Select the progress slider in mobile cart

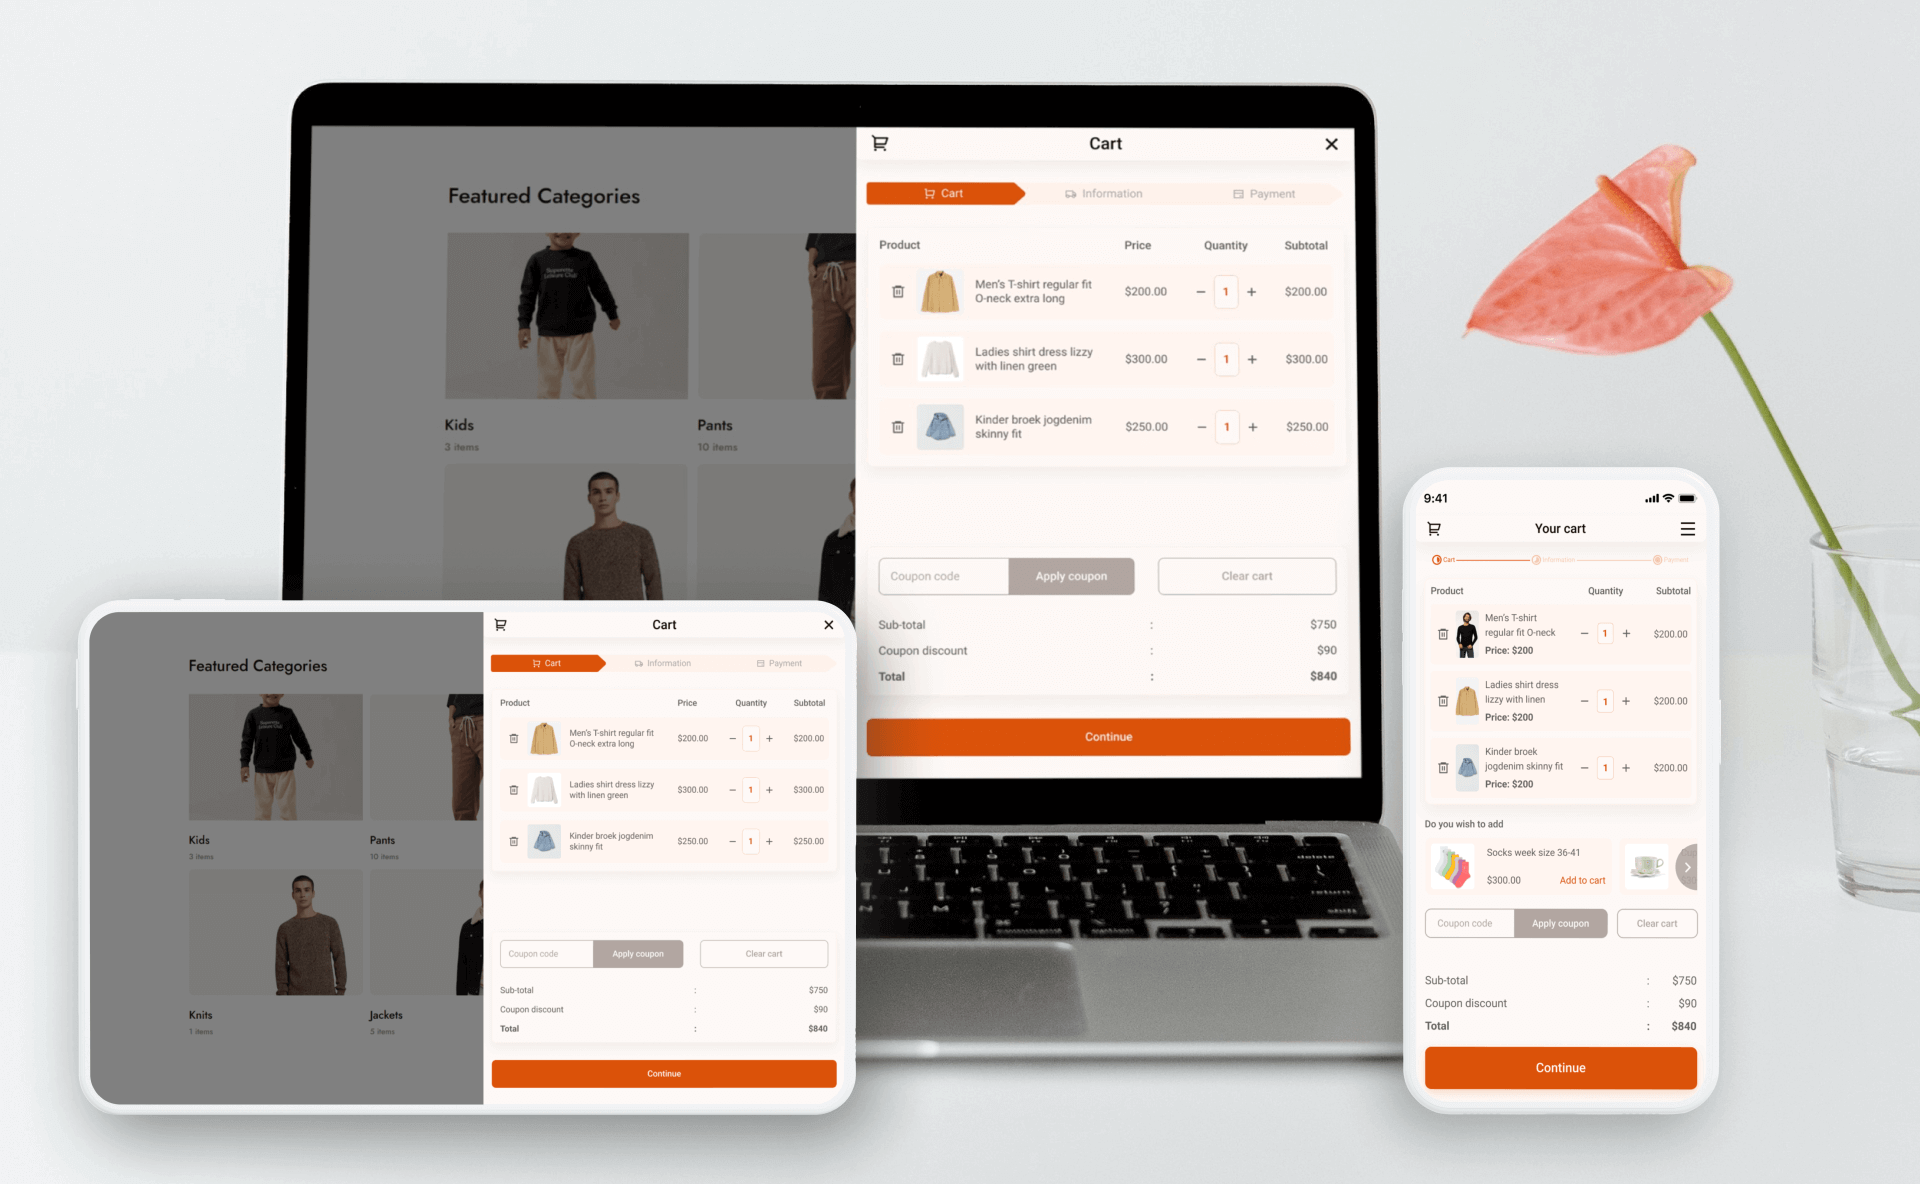[x=1562, y=558]
